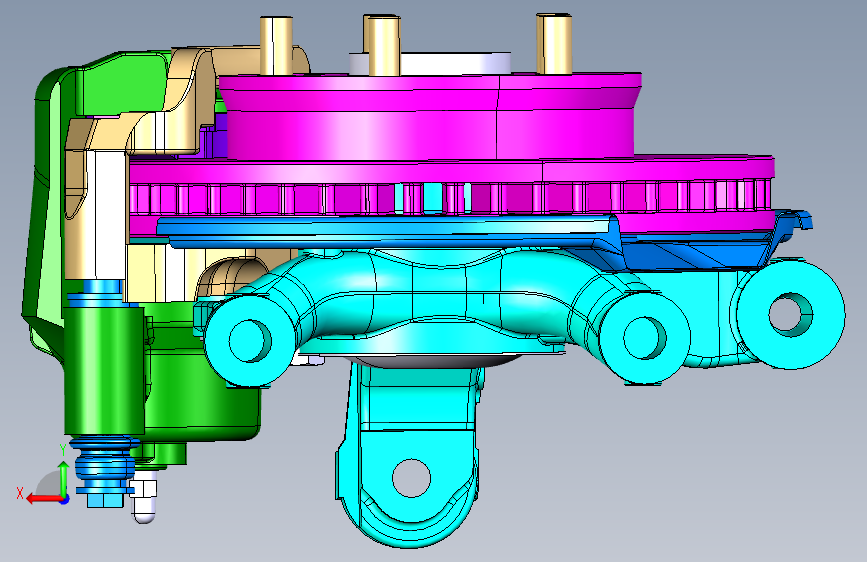The image size is (867, 562).
Task: Click the red X axis arrow of triad
Action: click(x=43, y=499)
